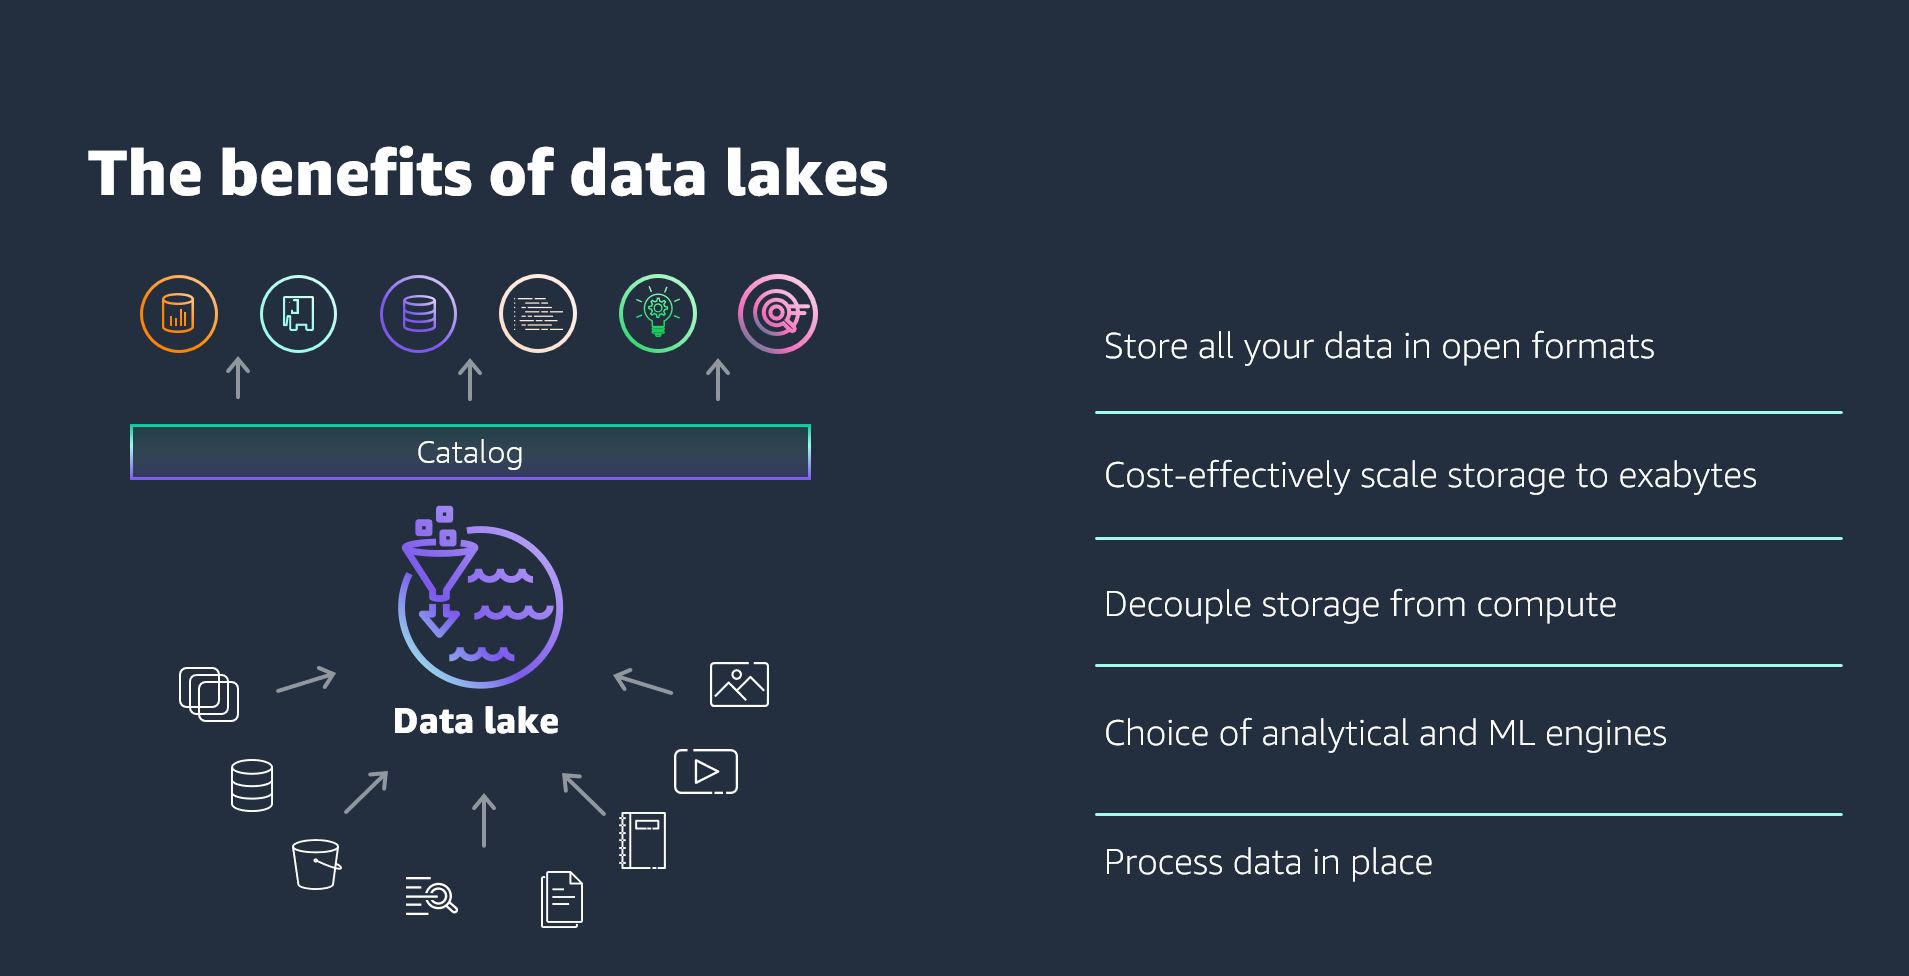
Task: Click the purple Data lake funnel icon
Action: [480, 603]
